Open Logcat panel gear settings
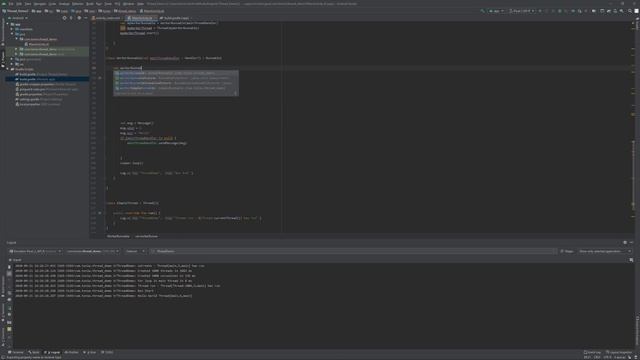This screenshot has height=360, width=640. point(625,242)
